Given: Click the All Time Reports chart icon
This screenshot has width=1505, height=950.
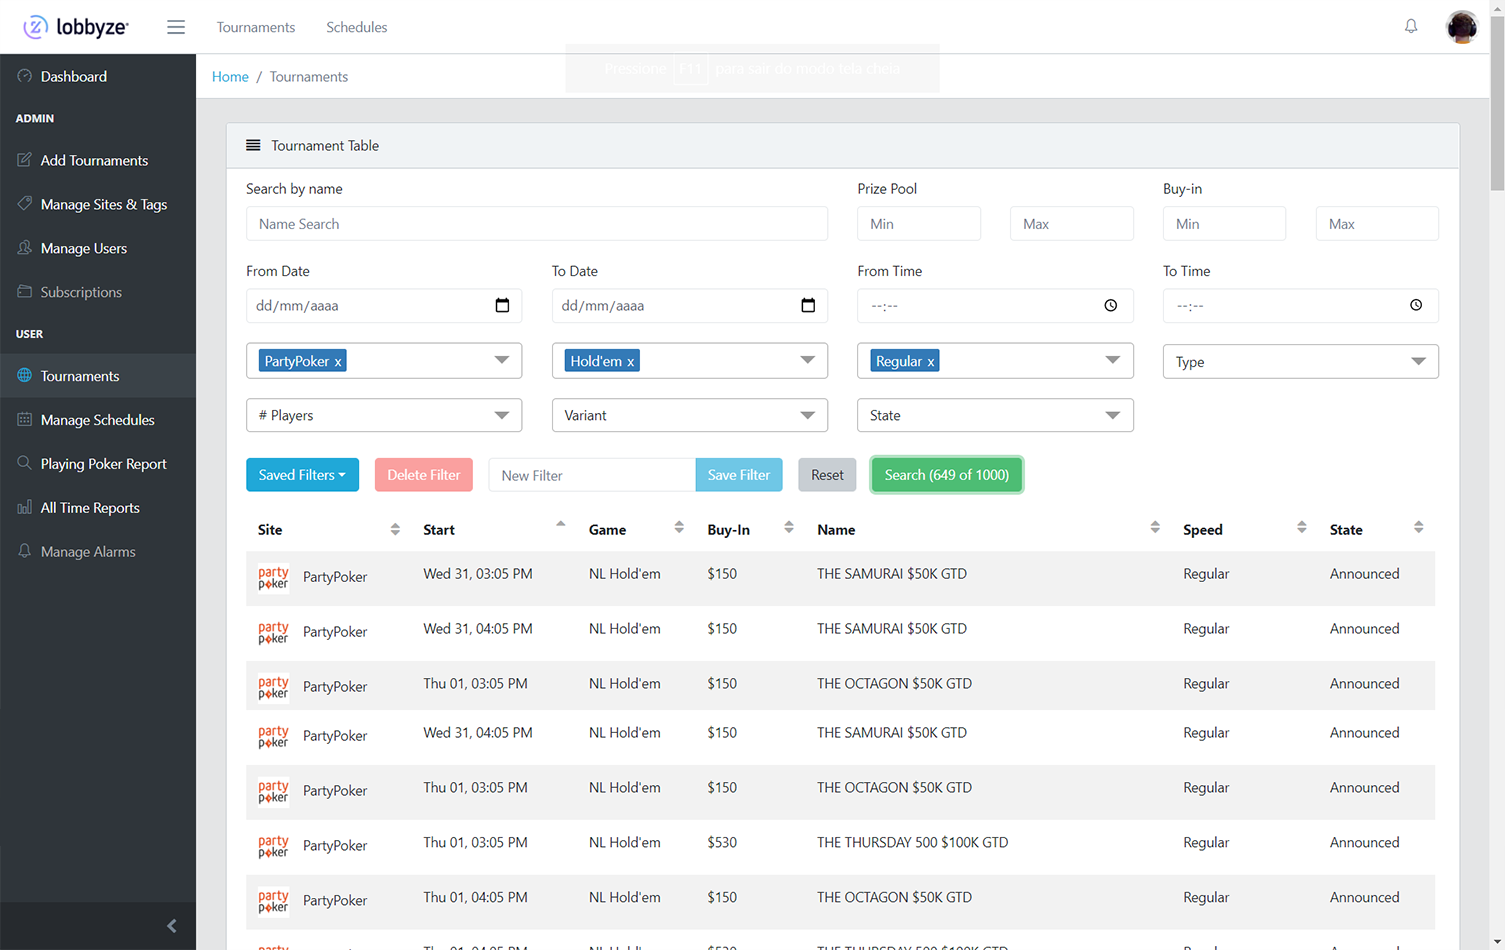Looking at the screenshot, I should tap(24, 508).
